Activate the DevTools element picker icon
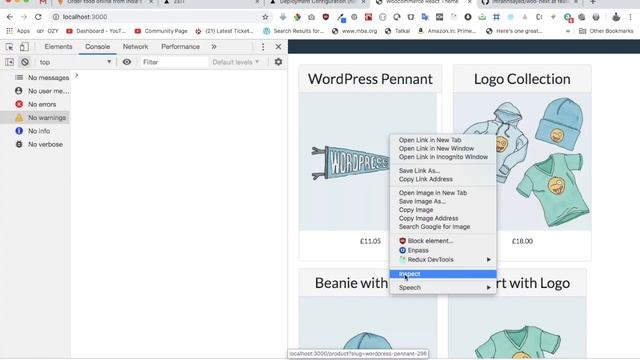Screen dimensions: 640x360 [x=9, y=47]
